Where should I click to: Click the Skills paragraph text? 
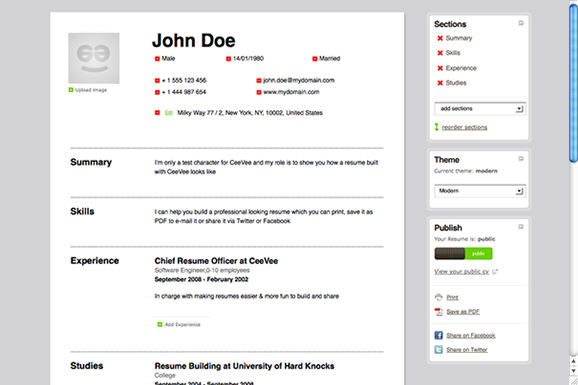pos(264,216)
